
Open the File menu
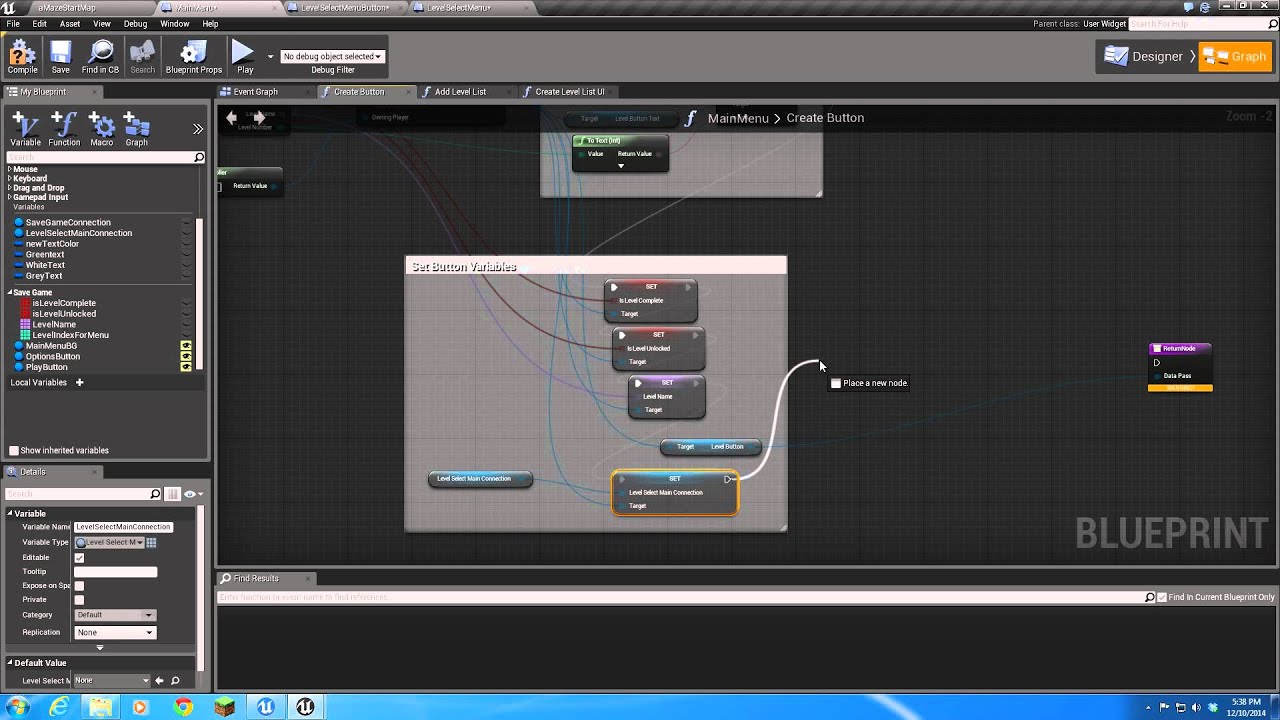coord(13,23)
